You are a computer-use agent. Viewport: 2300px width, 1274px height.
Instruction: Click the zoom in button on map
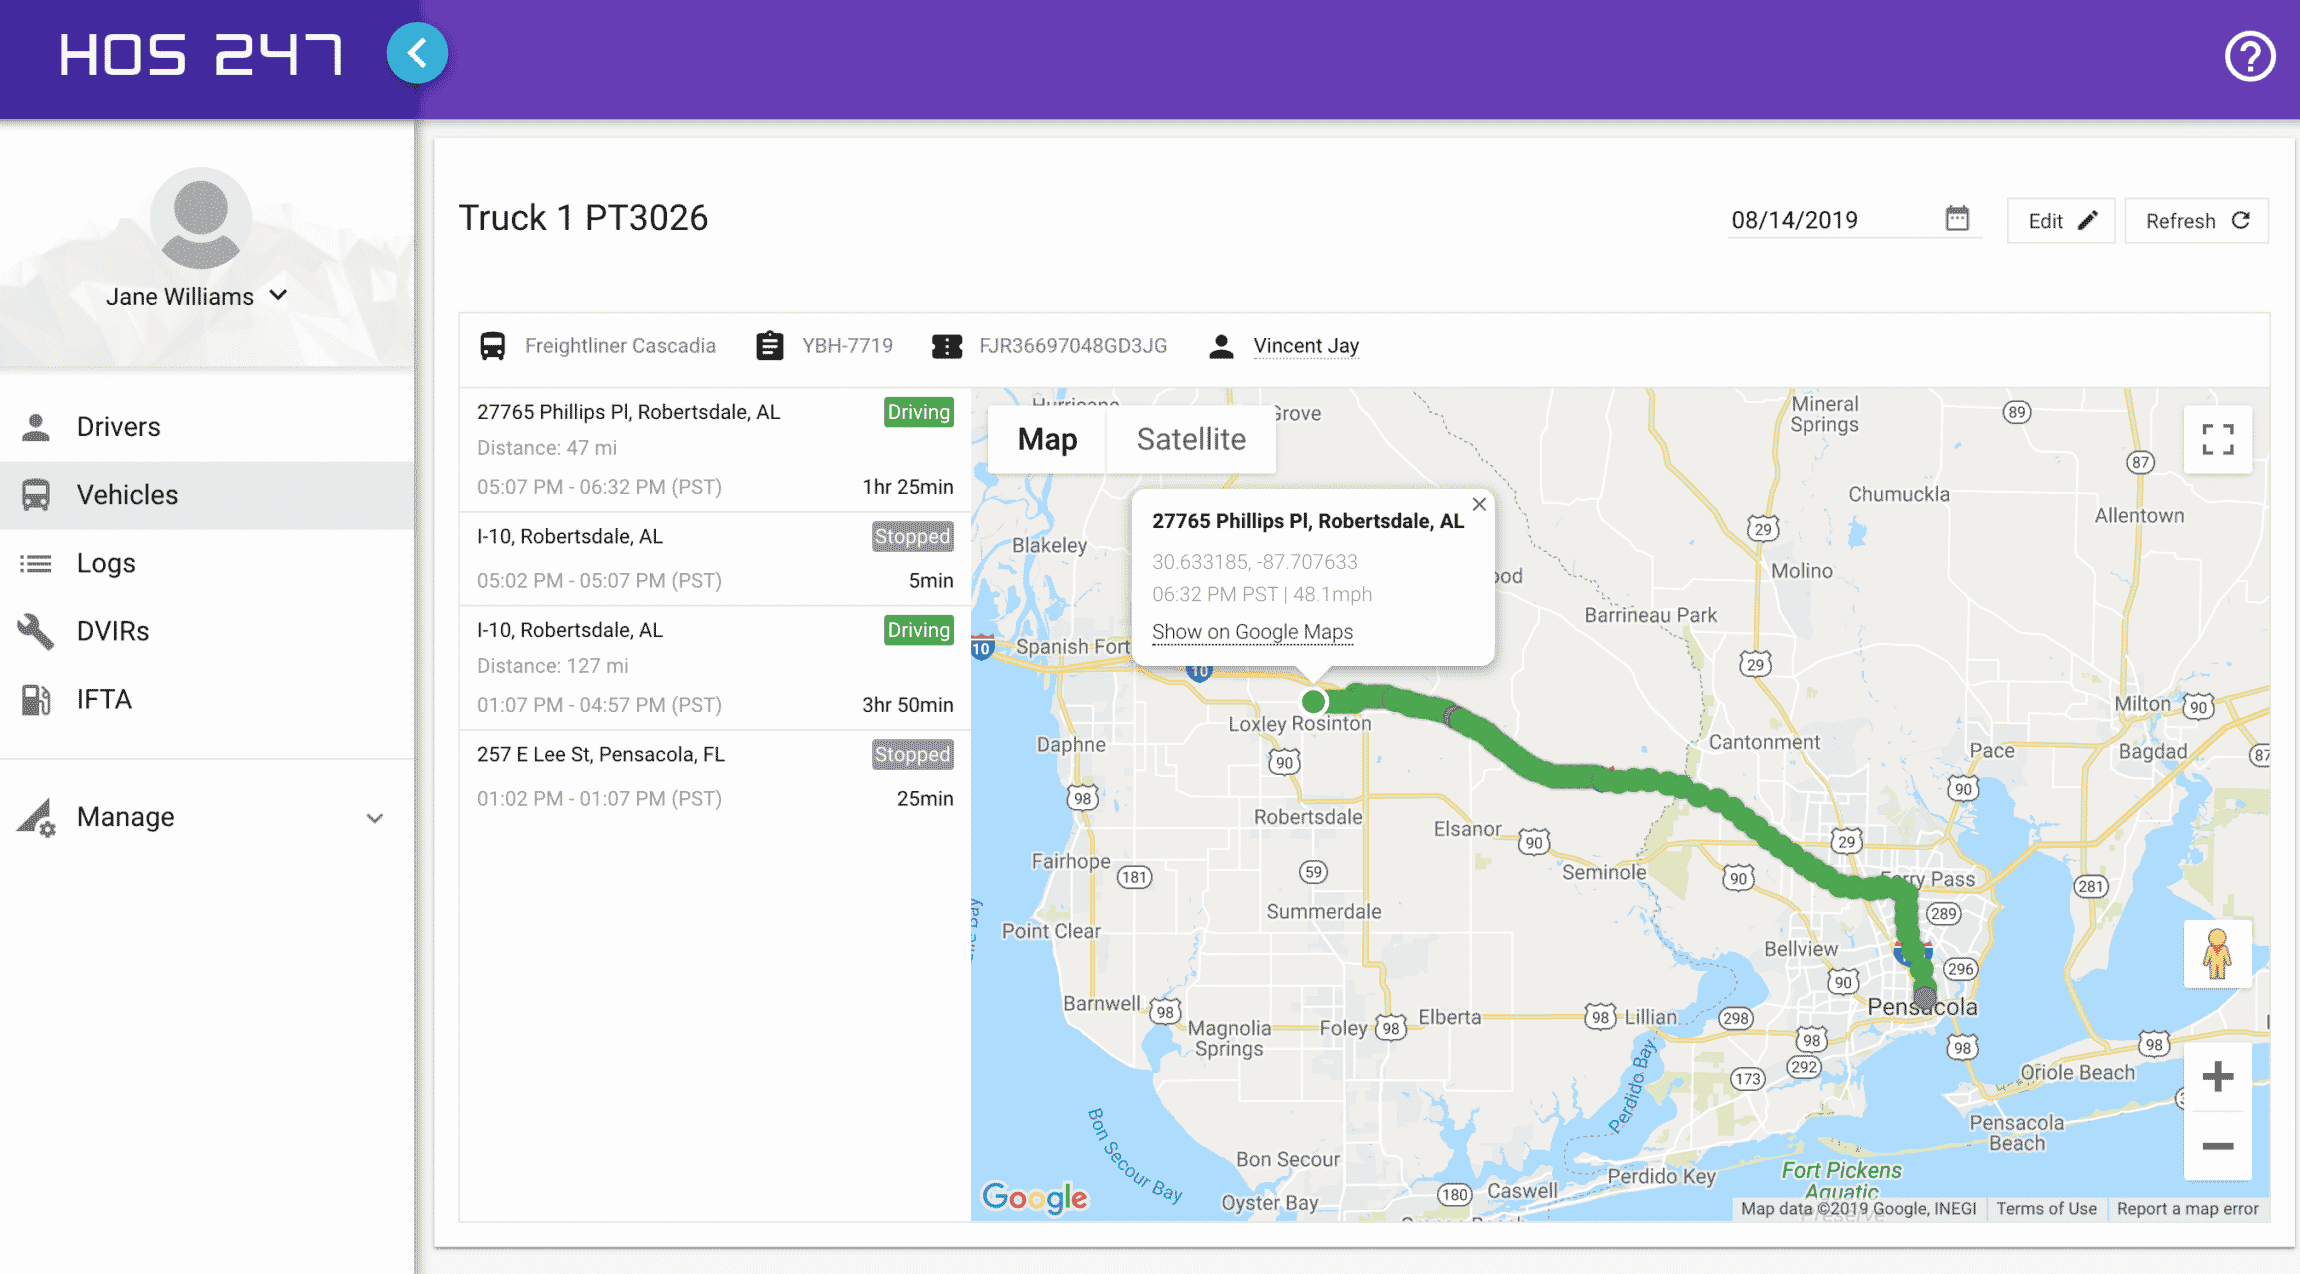point(2218,1075)
